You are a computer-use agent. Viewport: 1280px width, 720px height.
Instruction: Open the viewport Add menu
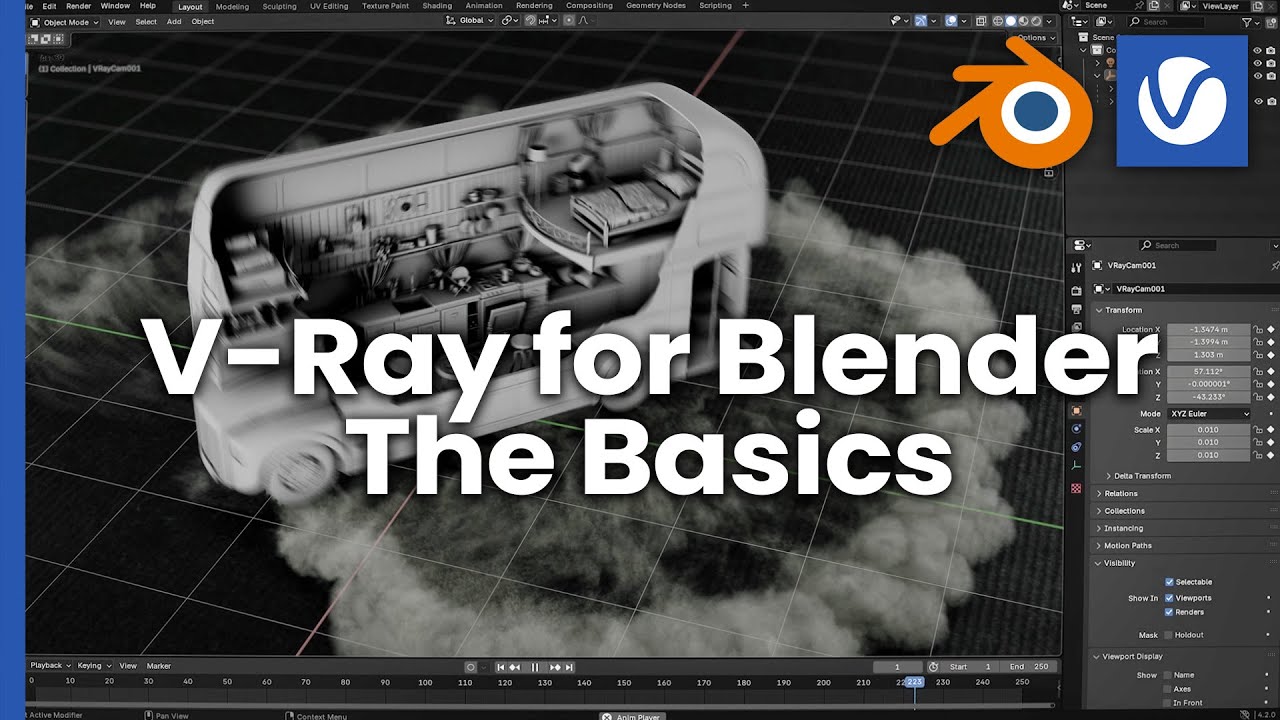[174, 22]
